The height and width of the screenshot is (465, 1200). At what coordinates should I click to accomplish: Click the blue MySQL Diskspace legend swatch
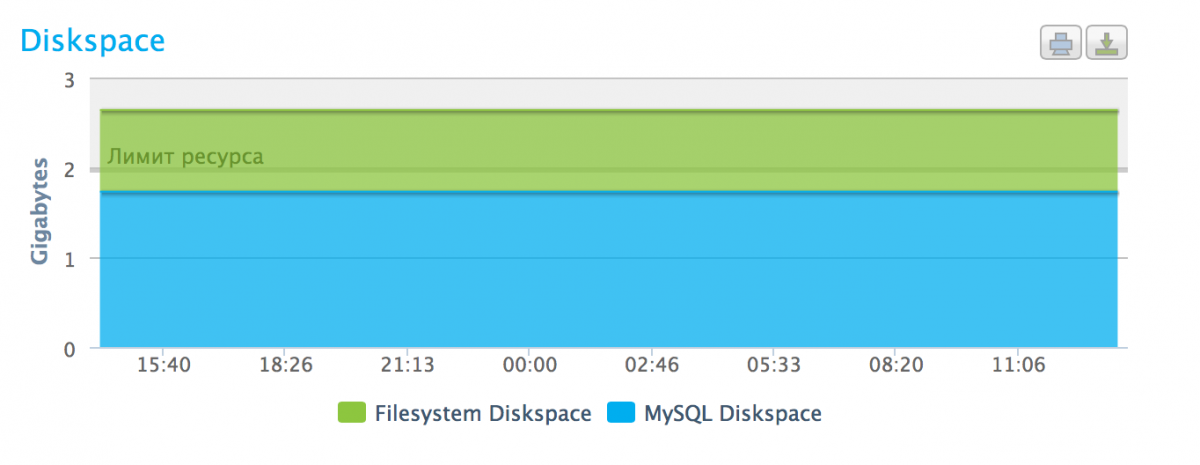(x=623, y=413)
